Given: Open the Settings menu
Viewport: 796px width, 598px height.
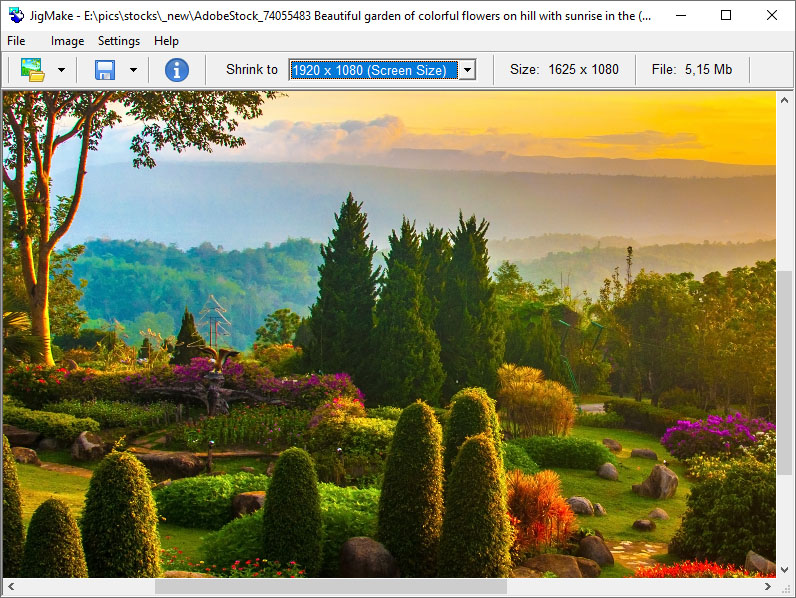Looking at the screenshot, I should tap(119, 41).
